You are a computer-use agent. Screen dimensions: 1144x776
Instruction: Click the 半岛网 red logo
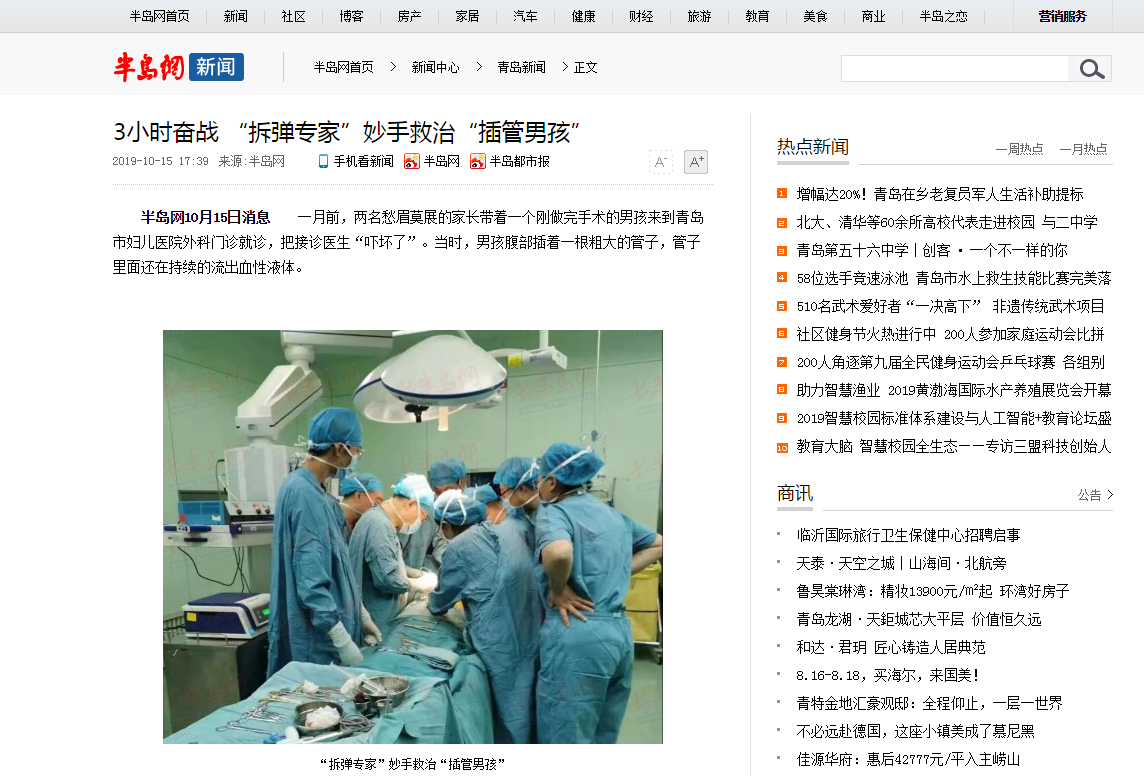click(x=149, y=67)
